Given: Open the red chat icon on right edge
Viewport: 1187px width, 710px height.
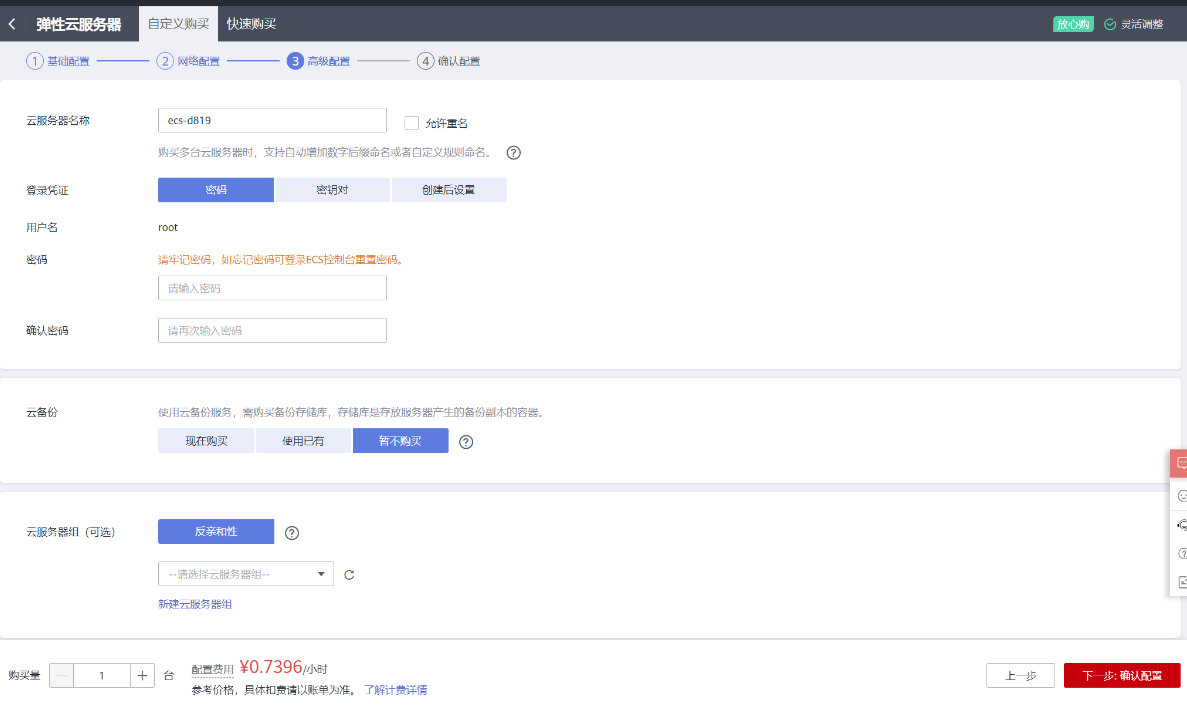Looking at the screenshot, I should coord(1181,463).
